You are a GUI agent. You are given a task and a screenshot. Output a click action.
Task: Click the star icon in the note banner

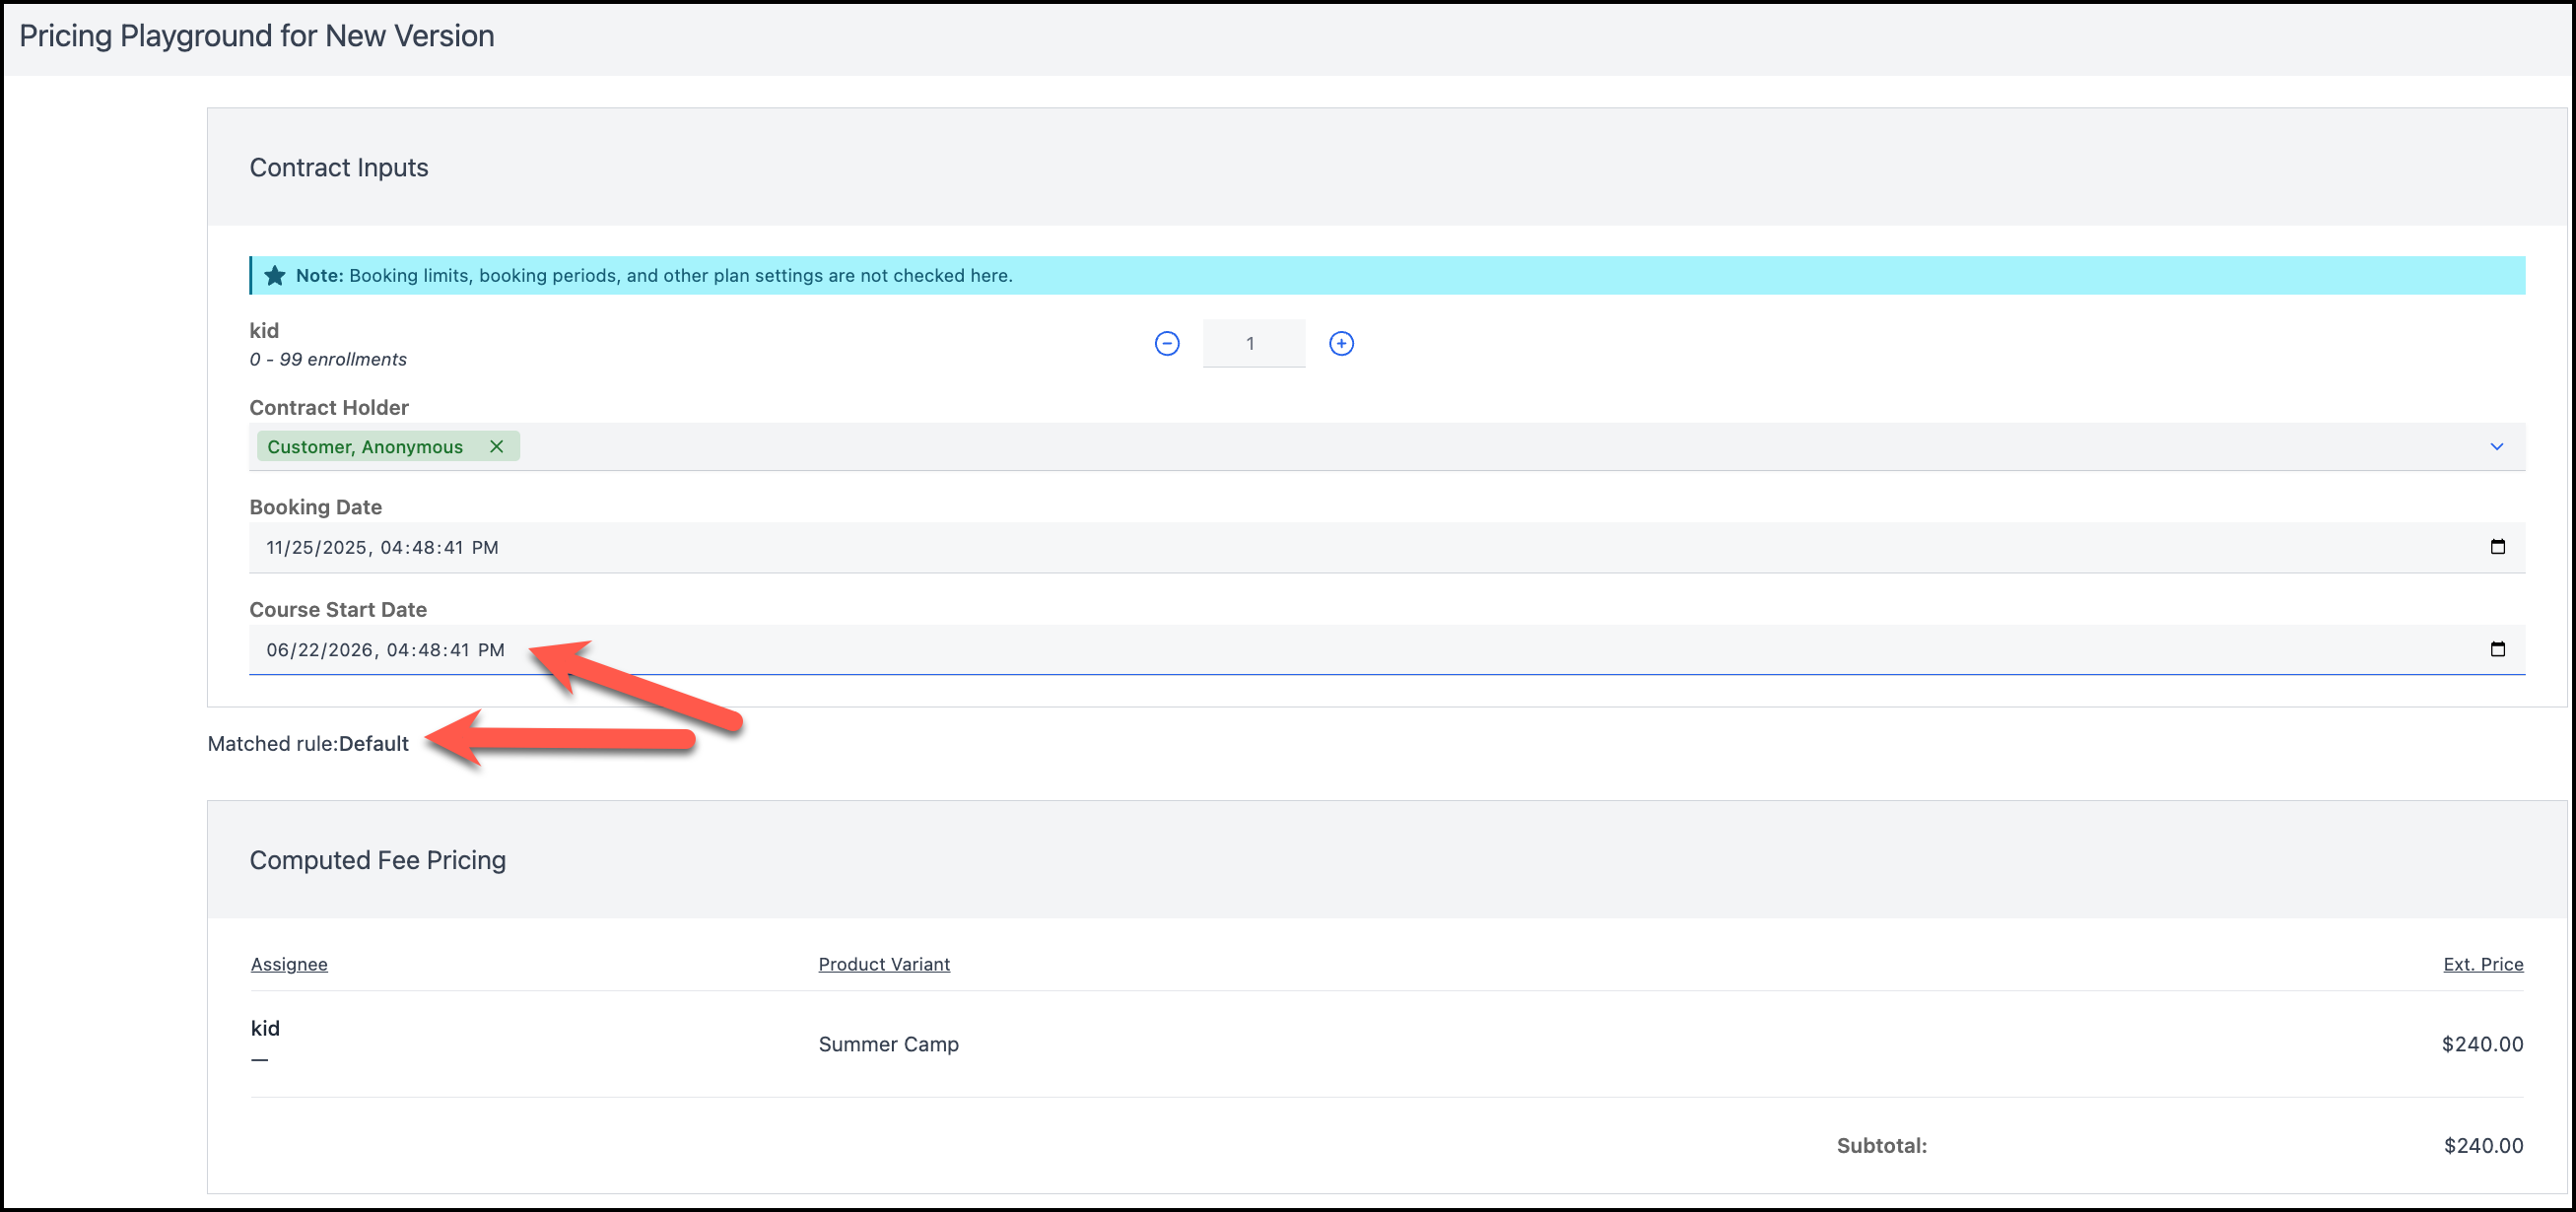tap(275, 276)
